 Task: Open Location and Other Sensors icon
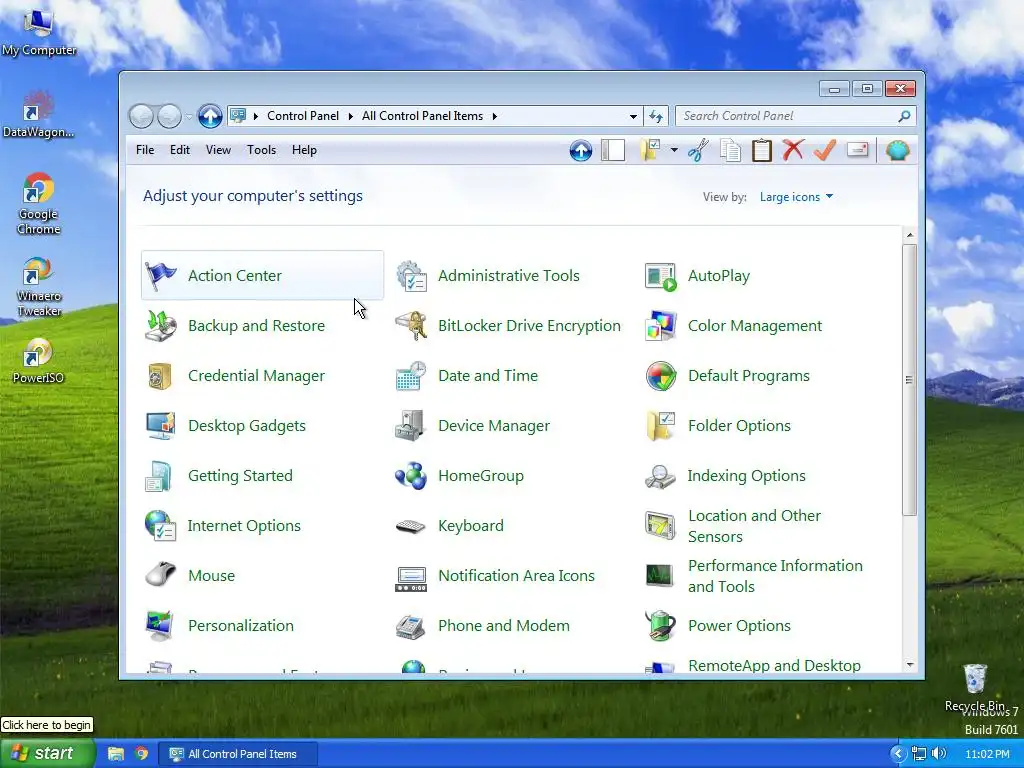click(x=660, y=526)
